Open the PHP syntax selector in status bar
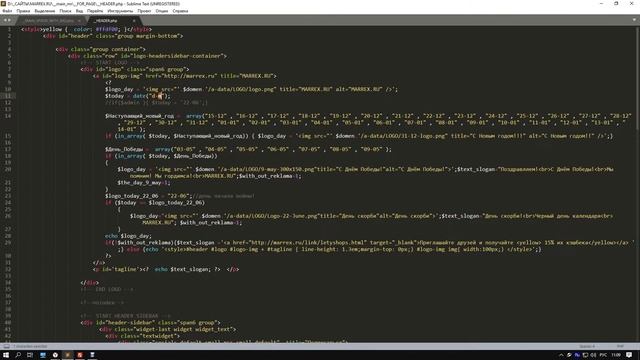Image resolution: width=640 pixels, height=360 pixels. point(620,346)
